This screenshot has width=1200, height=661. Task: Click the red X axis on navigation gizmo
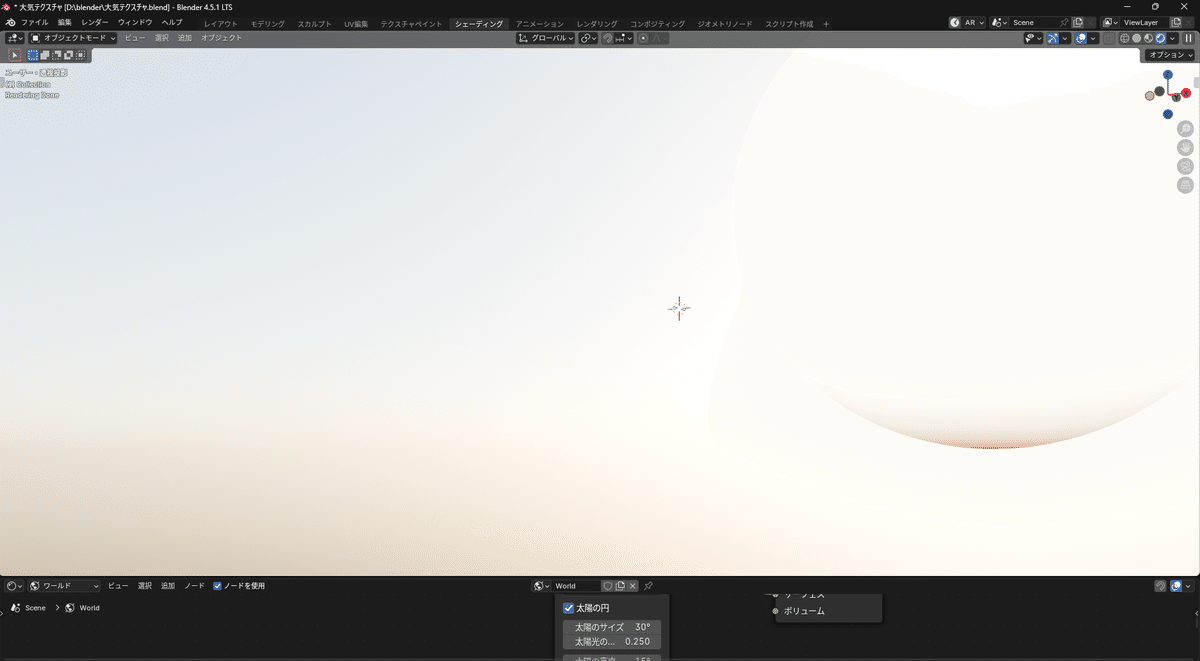[x=1186, y=93]
